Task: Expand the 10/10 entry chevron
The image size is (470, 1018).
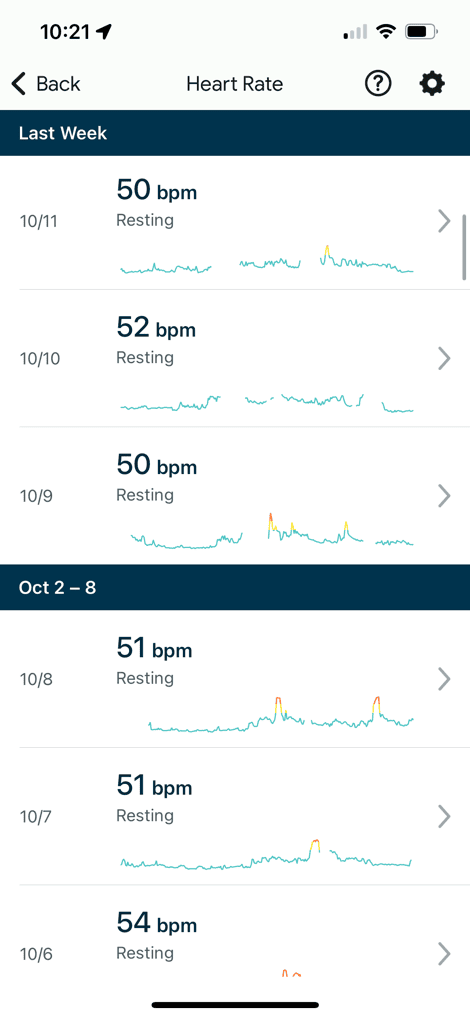Action: point(444,358)
